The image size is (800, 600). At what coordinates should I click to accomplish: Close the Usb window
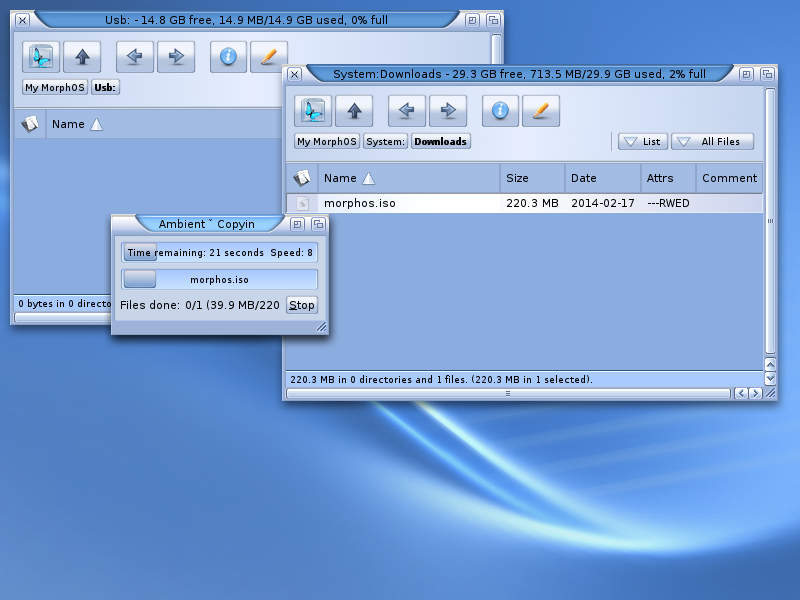pos(22,20)
